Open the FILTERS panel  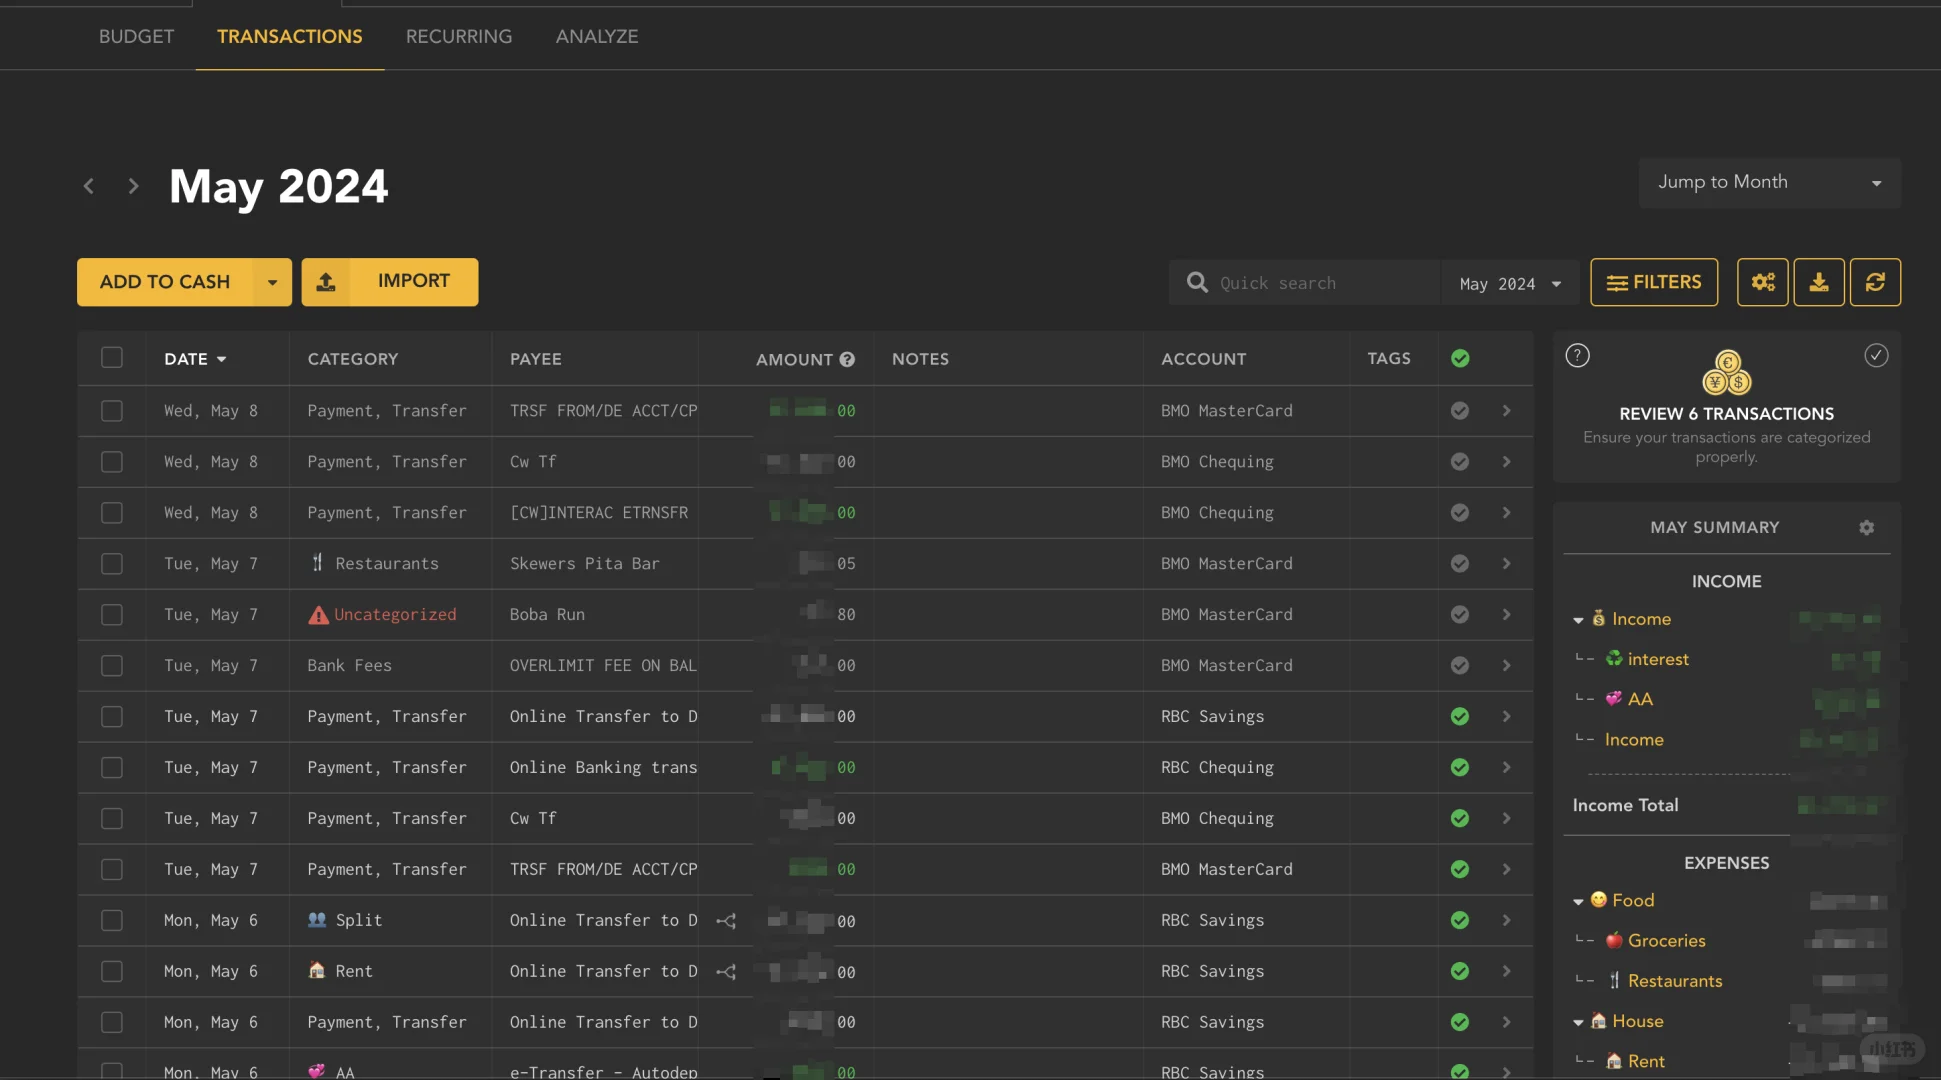[1654, 282]
